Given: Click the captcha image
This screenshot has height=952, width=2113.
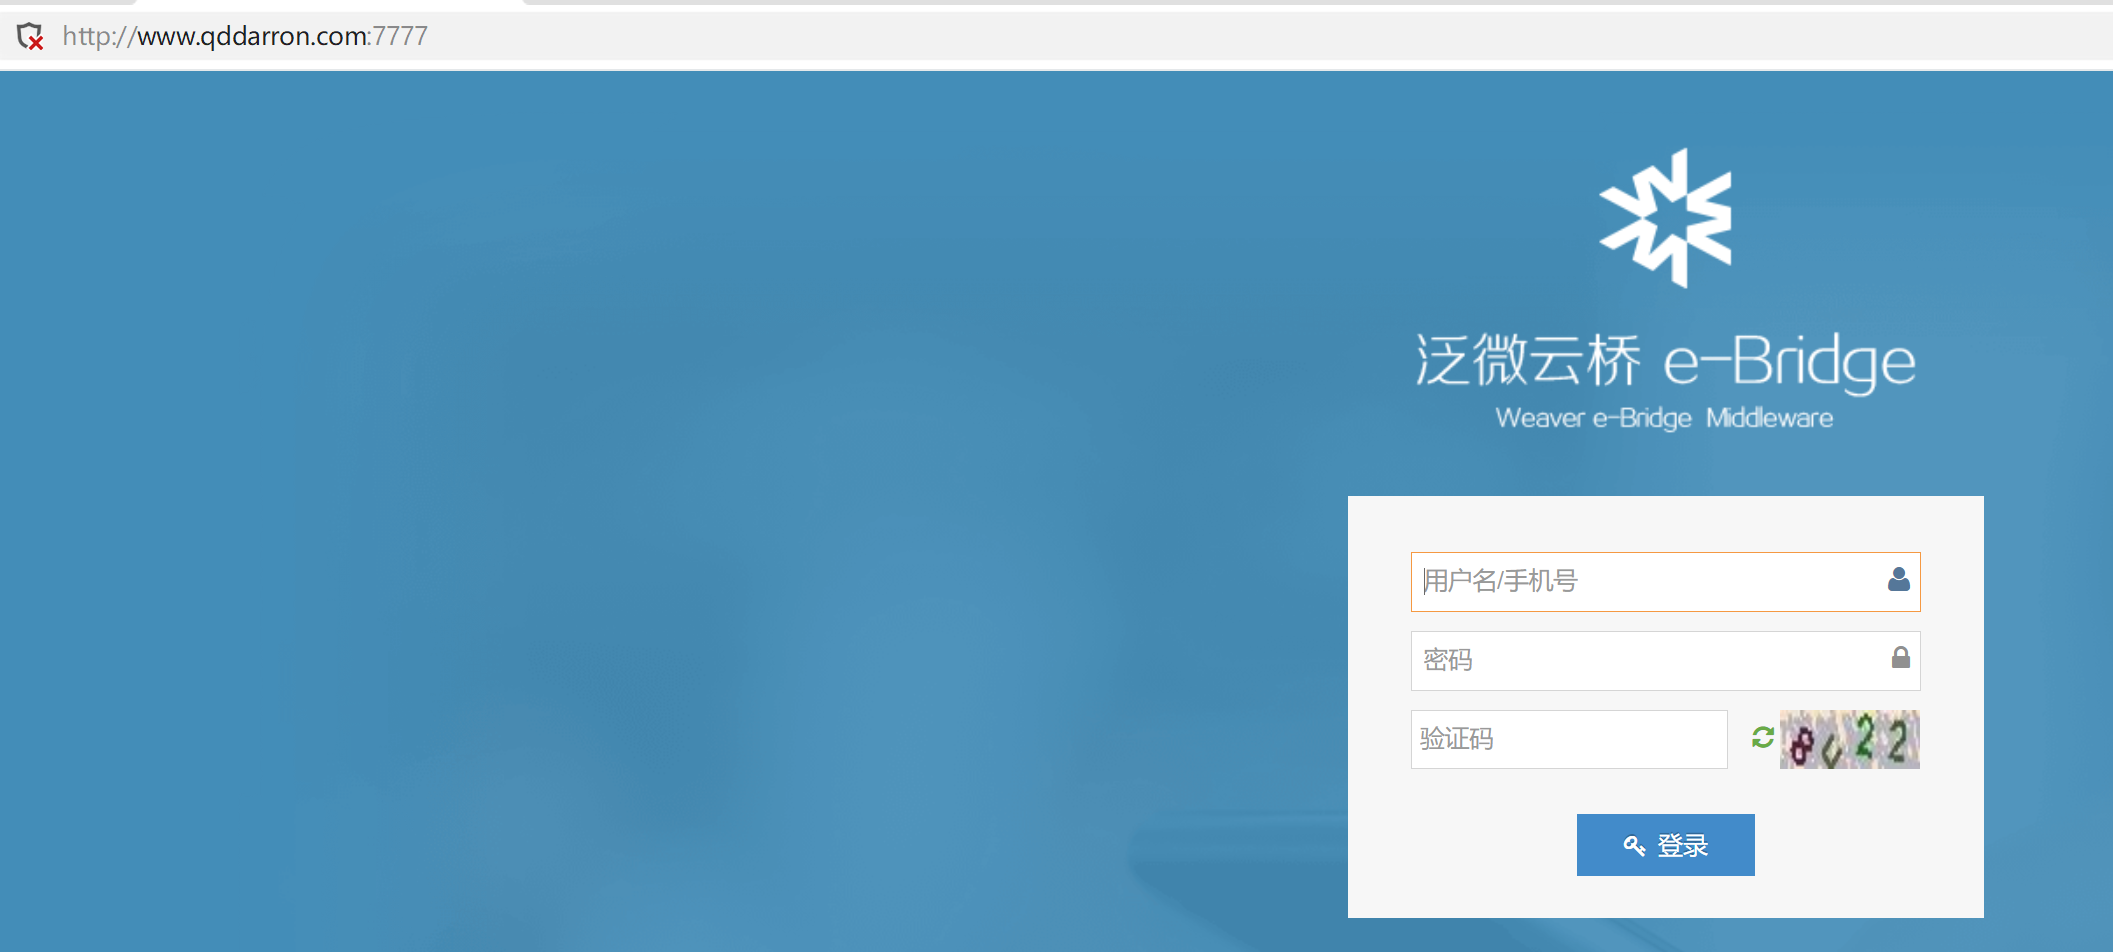Looking at the screenshot, I should pos(1850,739).
